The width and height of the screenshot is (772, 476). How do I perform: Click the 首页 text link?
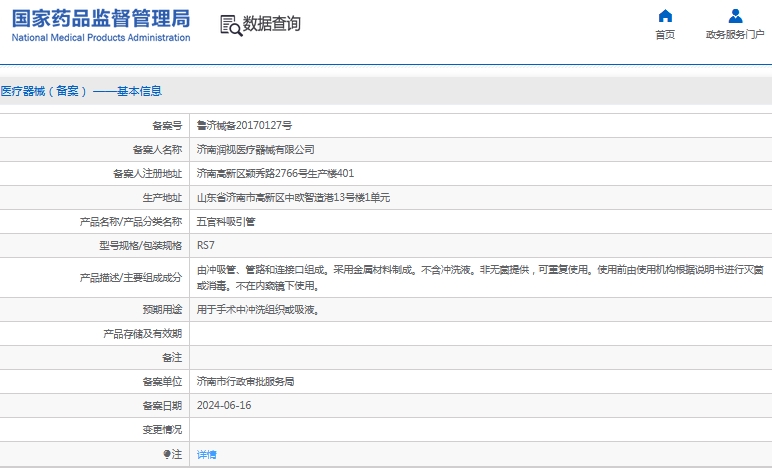coord(665,34)
